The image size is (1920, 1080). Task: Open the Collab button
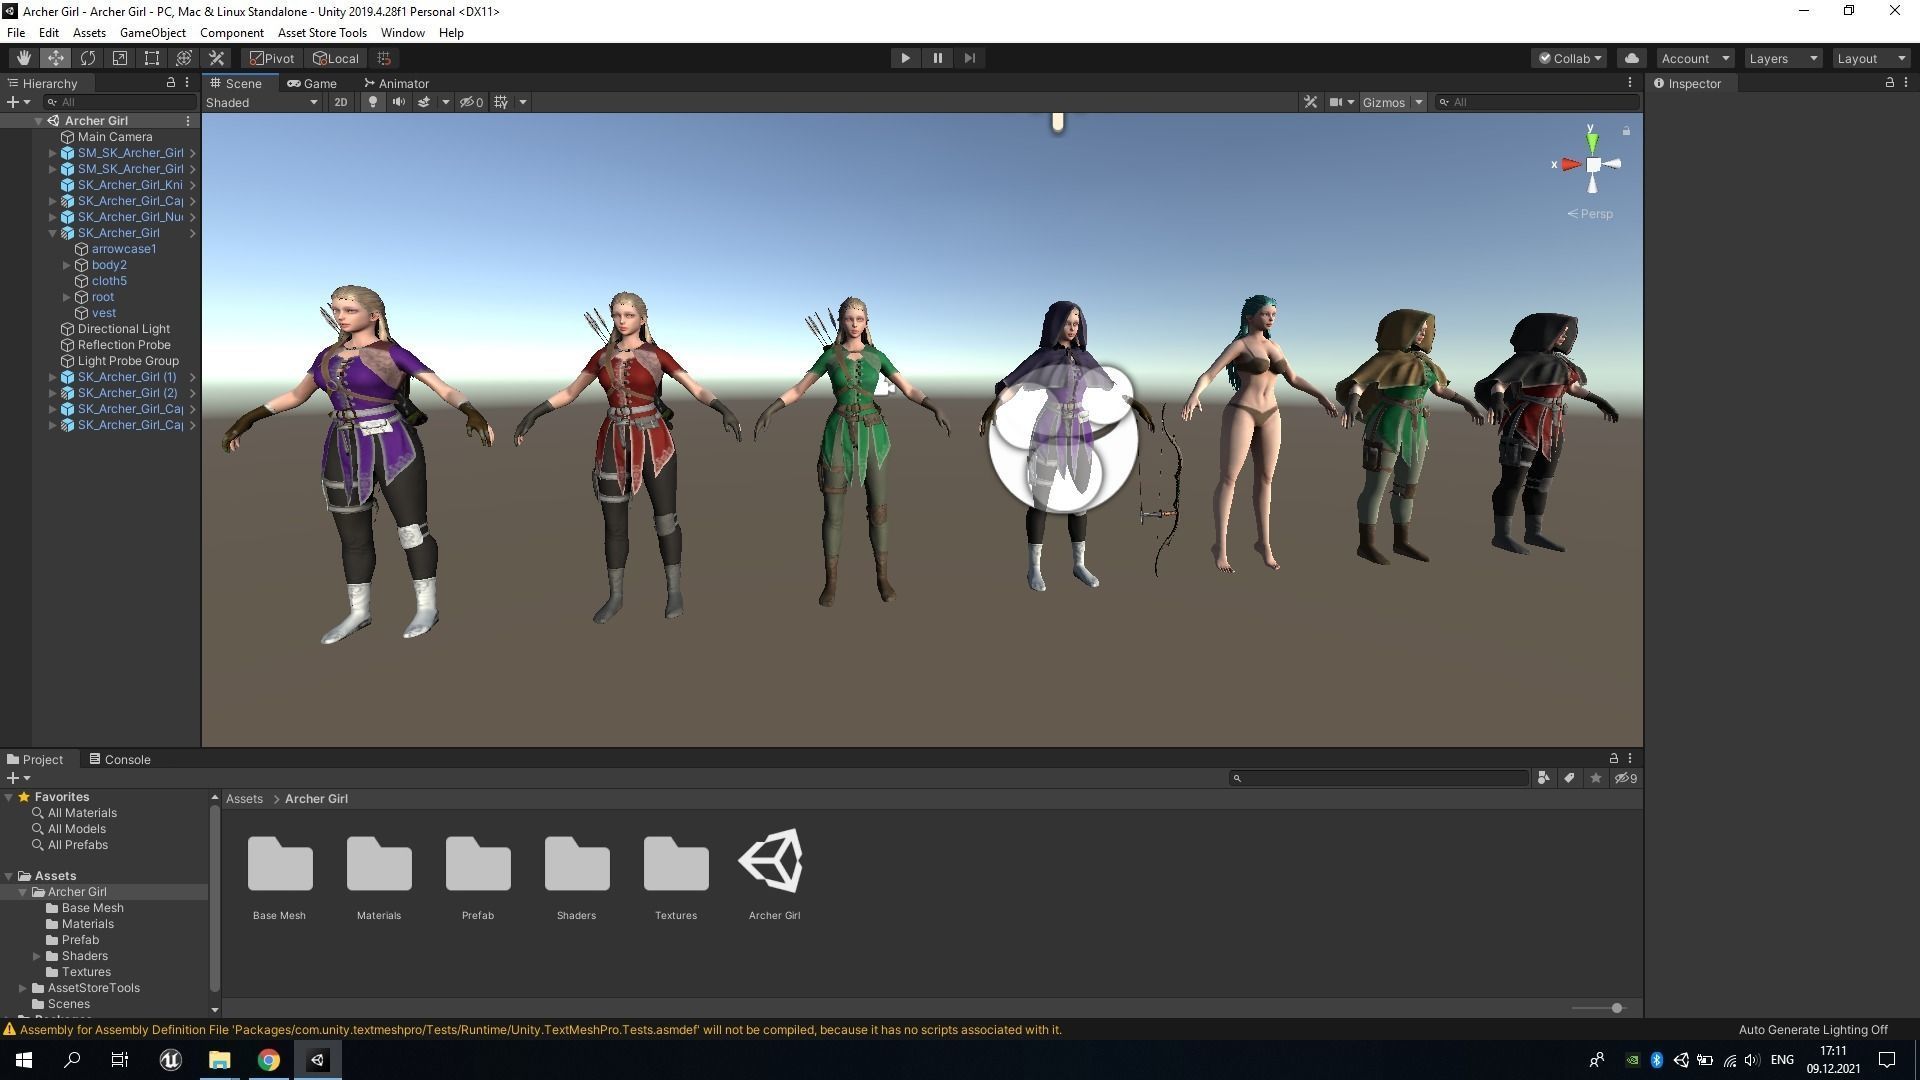click(x=1569, y=58)
